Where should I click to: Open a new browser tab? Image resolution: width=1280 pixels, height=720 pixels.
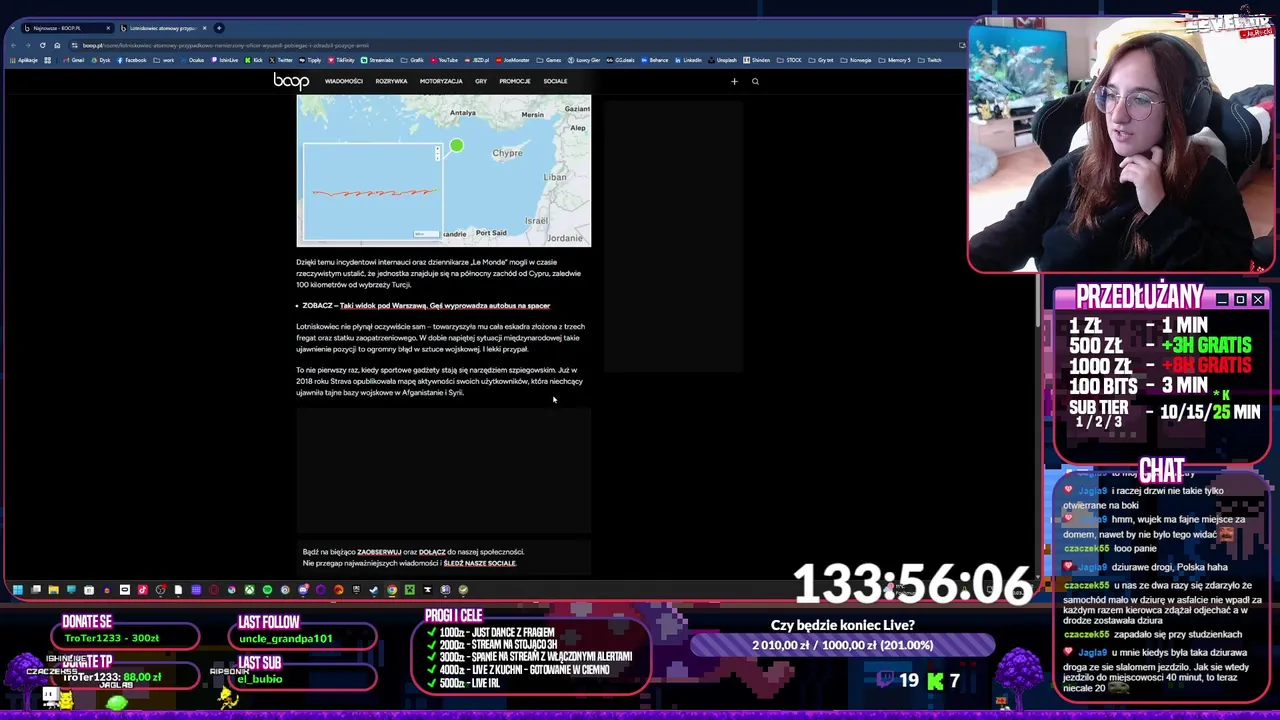[x=219, y=28]
